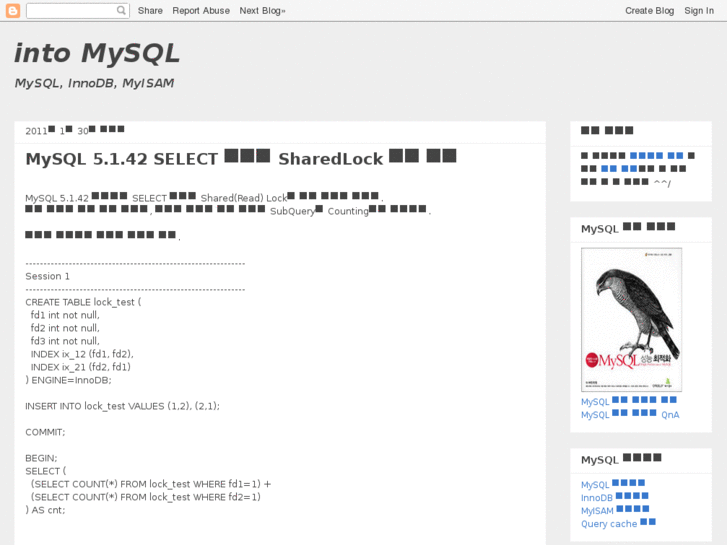Open the InnoDB category link
The height and width of the screenshot is (545, 727).
615,497
